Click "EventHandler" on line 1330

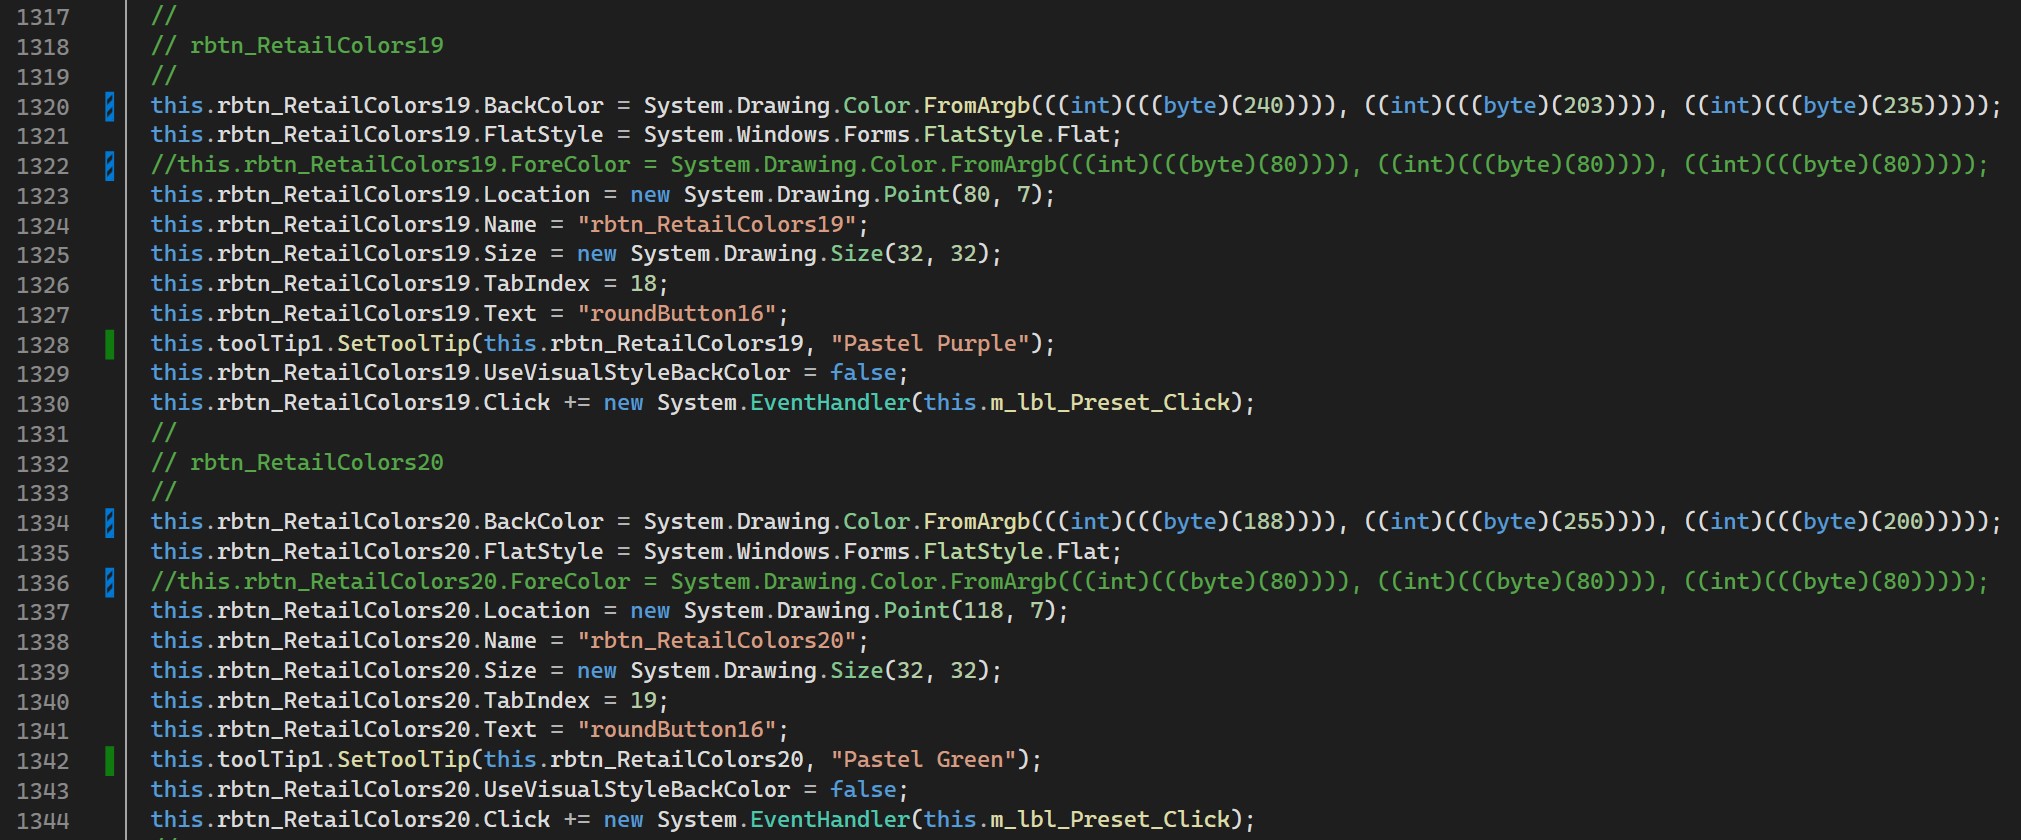(830, 403)
